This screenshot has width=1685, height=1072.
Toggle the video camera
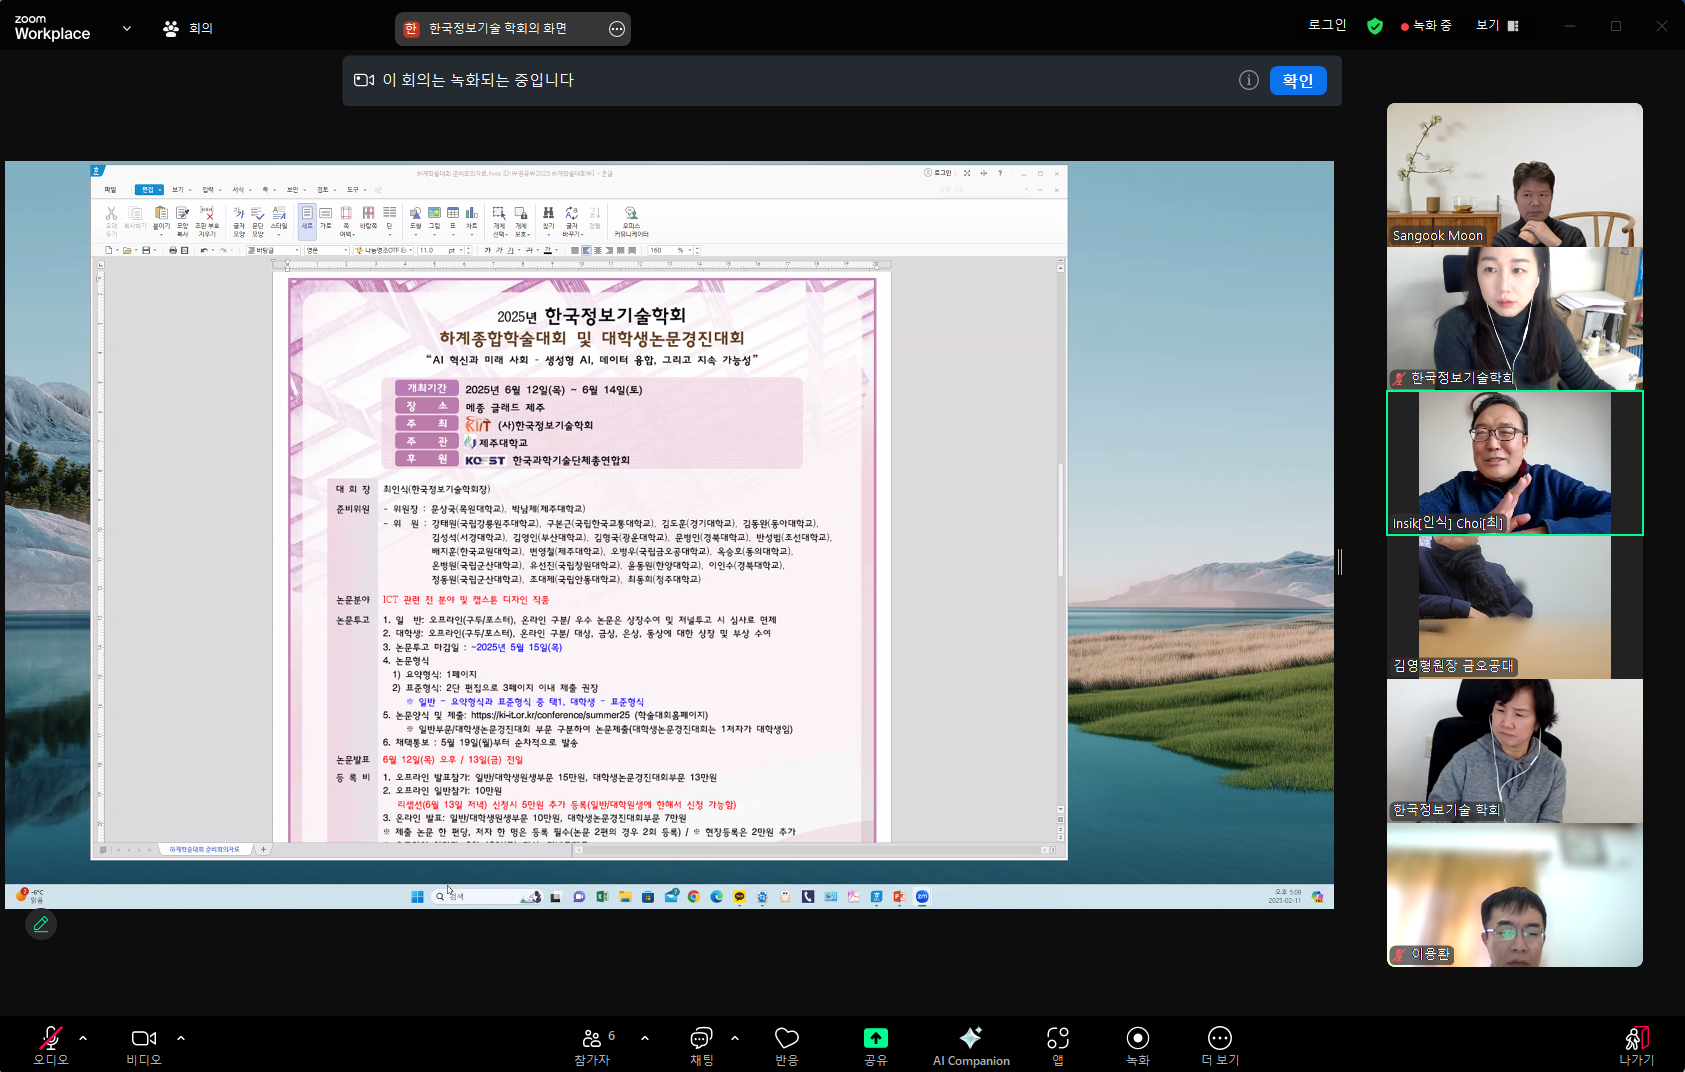click(x=143, y=1039)
